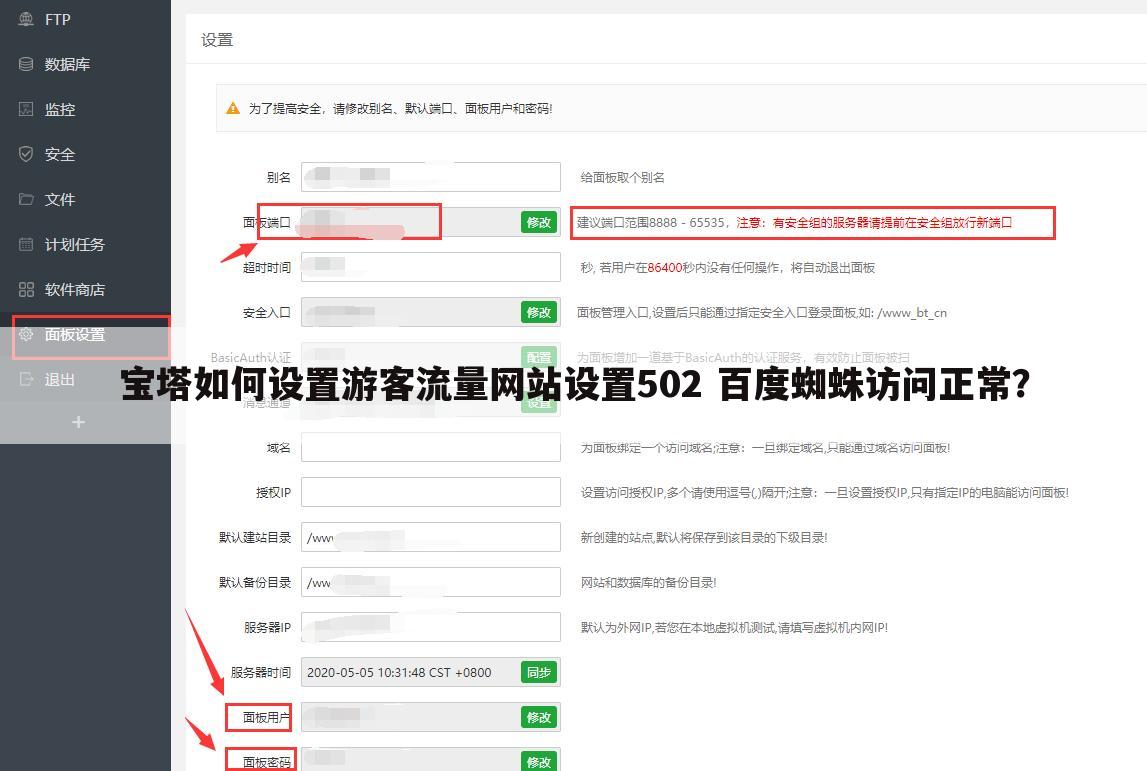Click the panel settings gear icon
Viewport: 1147px width, 771px height.
pyautogui.click(x=26, y=334)
